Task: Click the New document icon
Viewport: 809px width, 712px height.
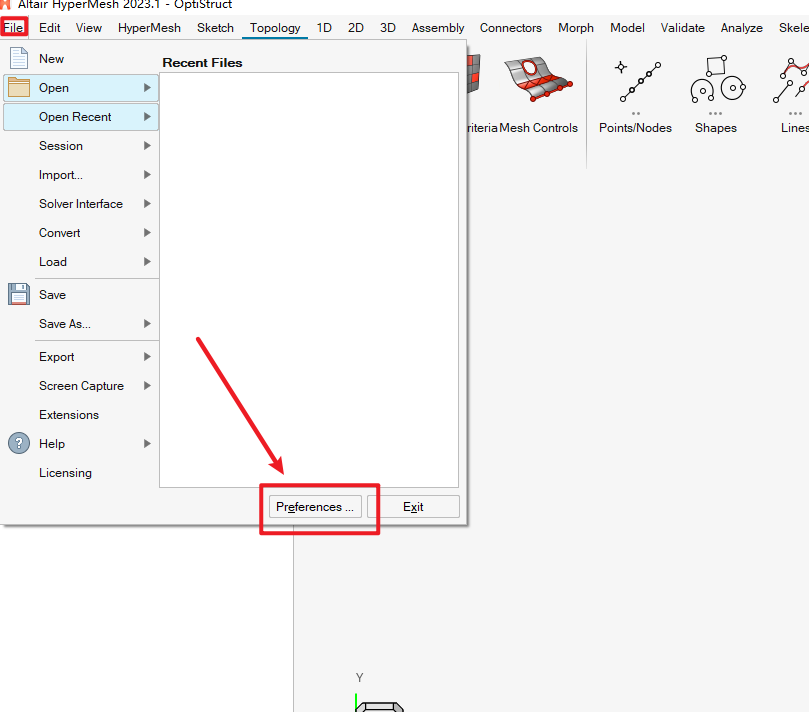Action: [x=19, y=59]
